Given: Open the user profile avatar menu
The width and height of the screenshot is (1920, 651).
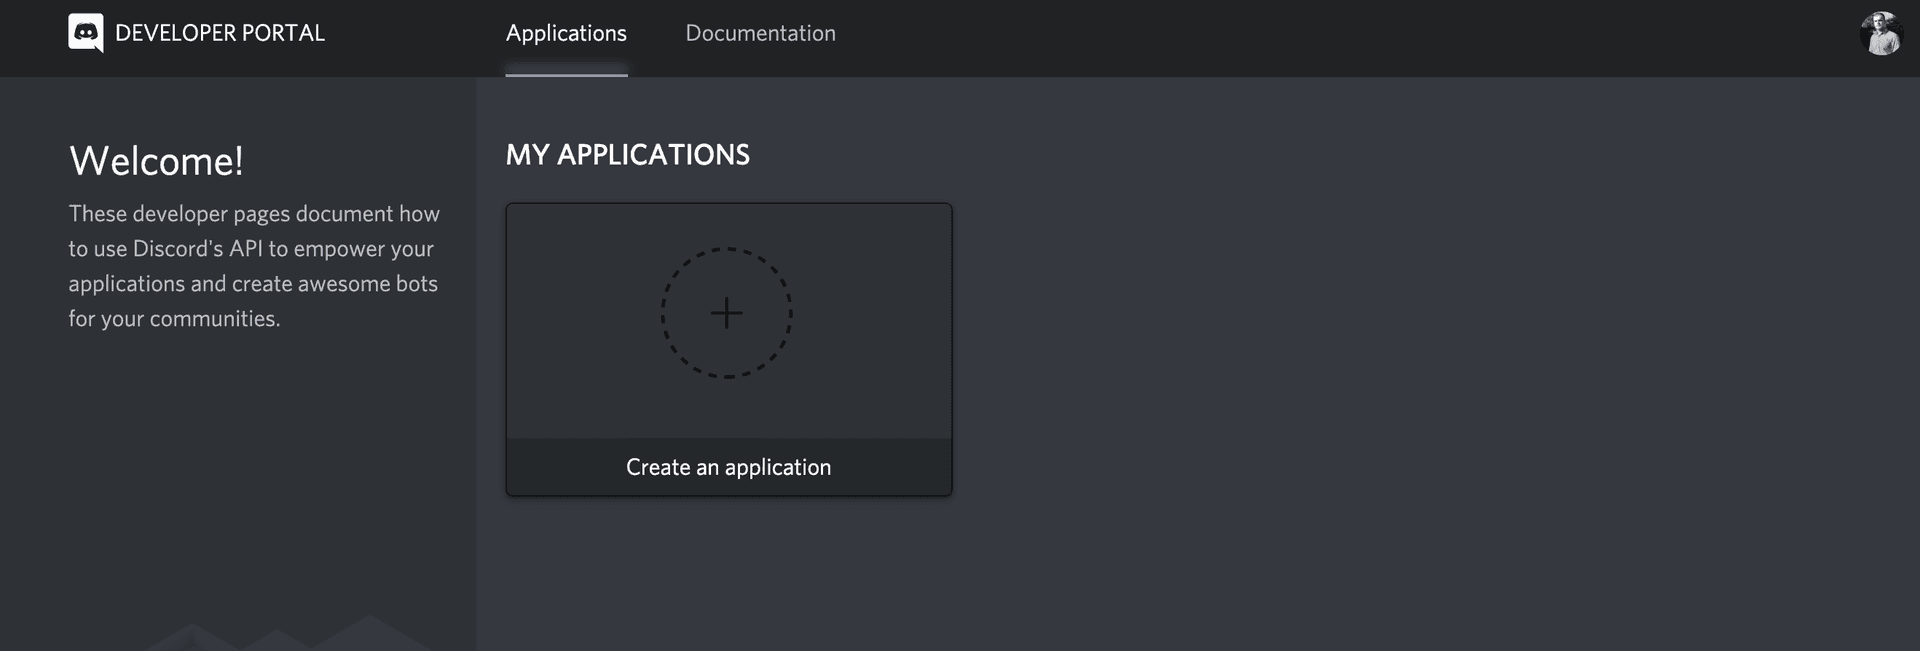Looking at the screenshot, I should (x=1880, y=33).
